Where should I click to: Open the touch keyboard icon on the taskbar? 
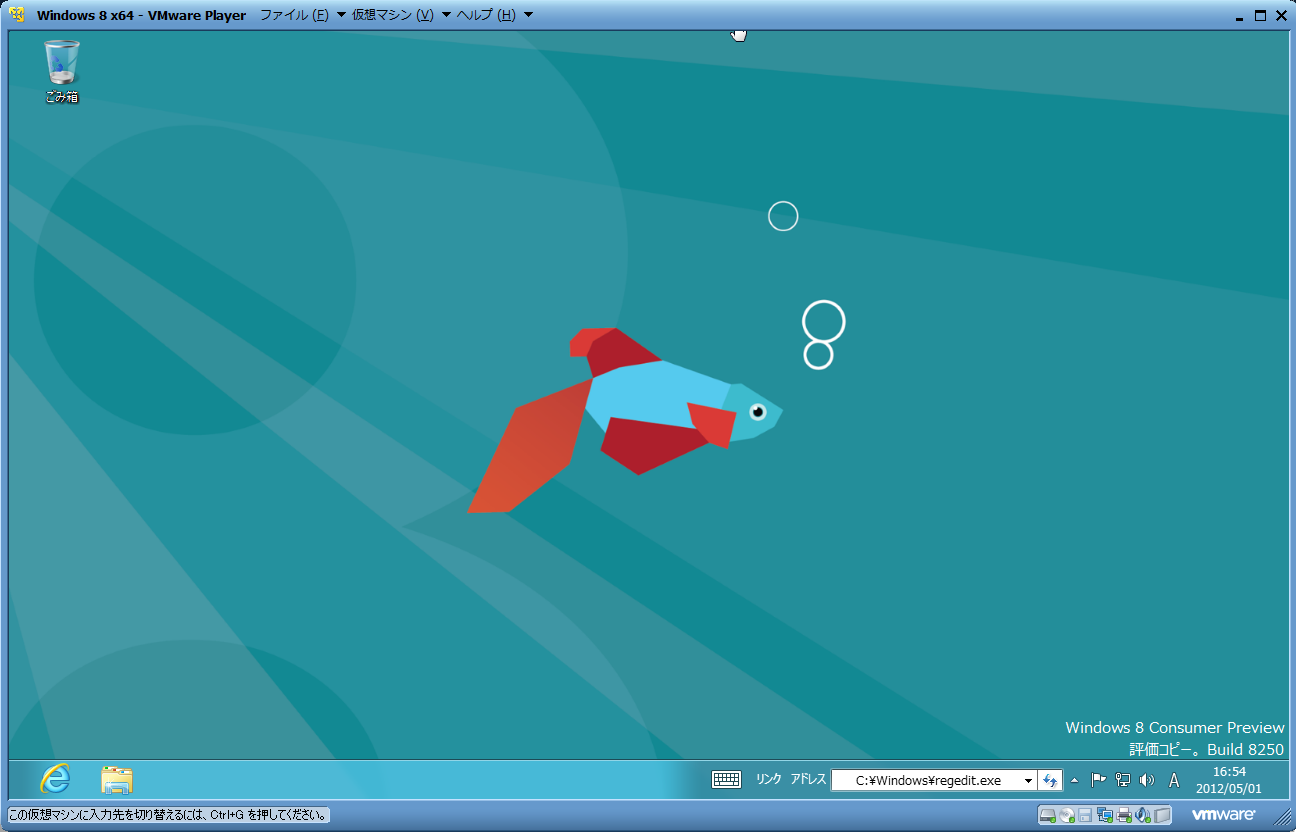pos(726,779)
